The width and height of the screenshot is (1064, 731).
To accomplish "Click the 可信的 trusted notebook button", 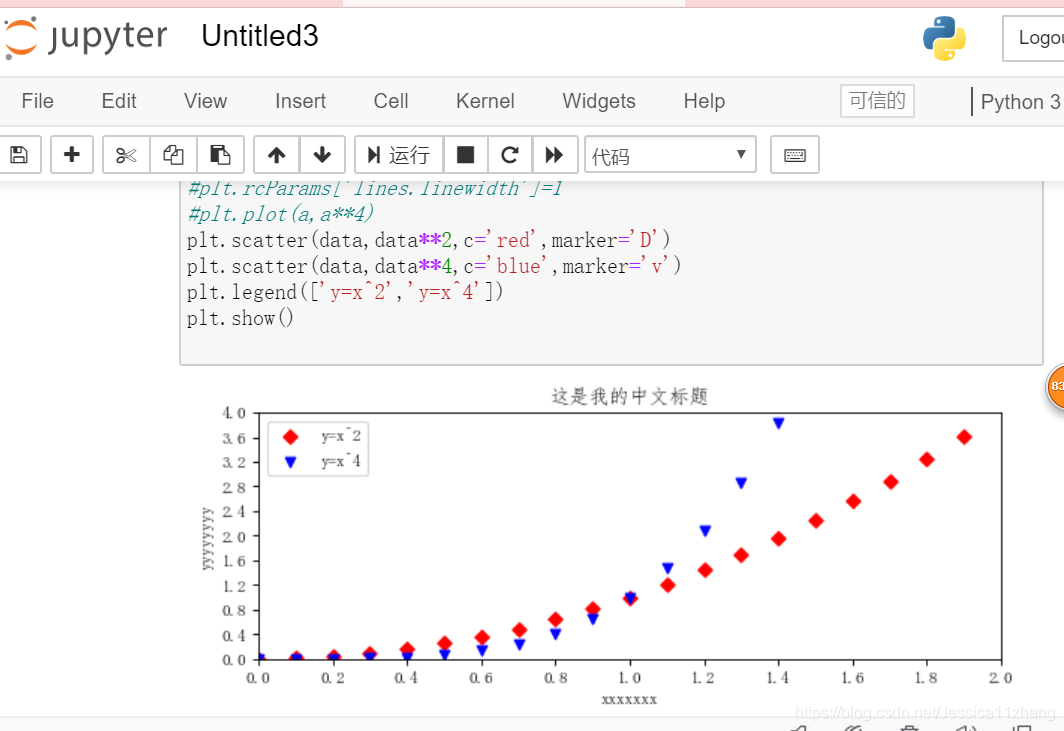I will click(877, 101).
